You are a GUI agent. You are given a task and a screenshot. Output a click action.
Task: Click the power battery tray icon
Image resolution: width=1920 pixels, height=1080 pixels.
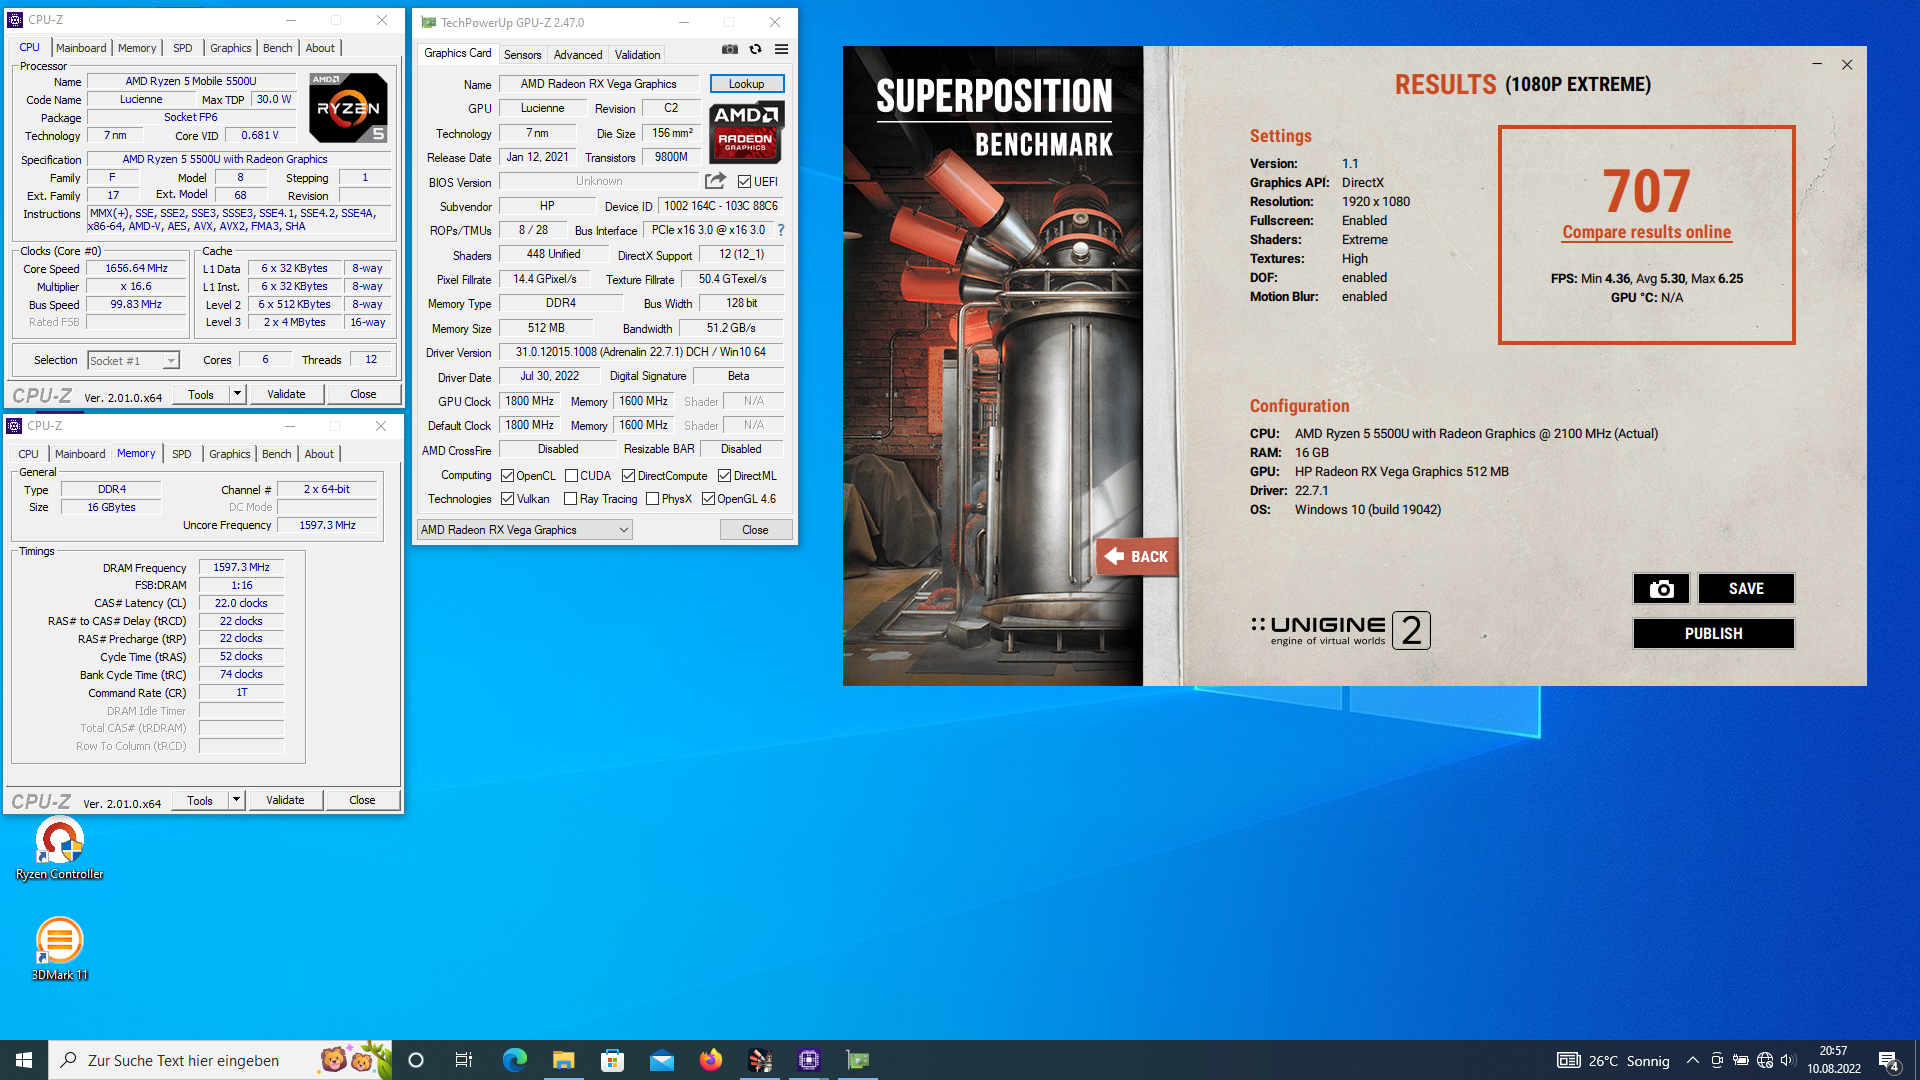tap(1740, 1060)
